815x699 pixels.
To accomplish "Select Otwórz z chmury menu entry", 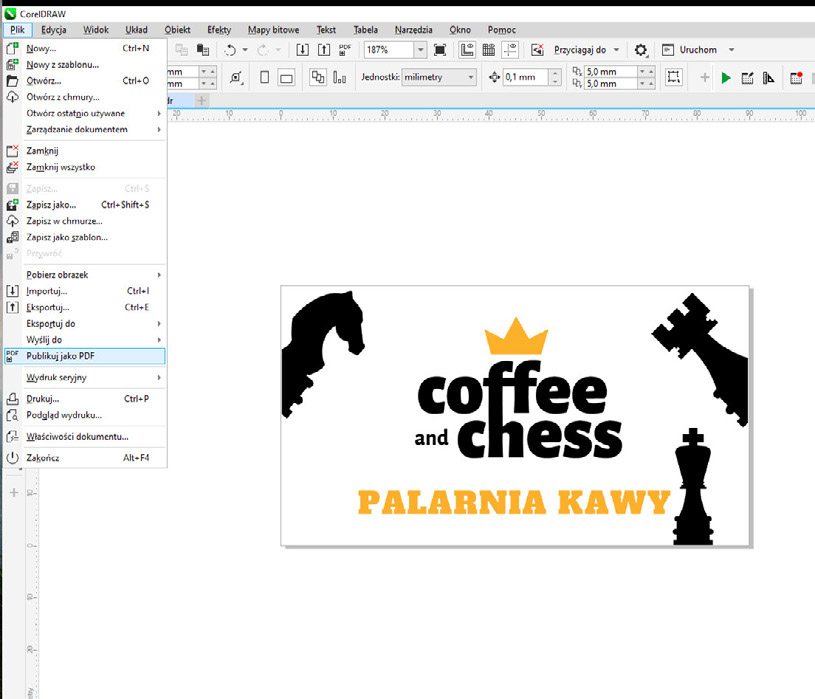I will click(85, 97).
